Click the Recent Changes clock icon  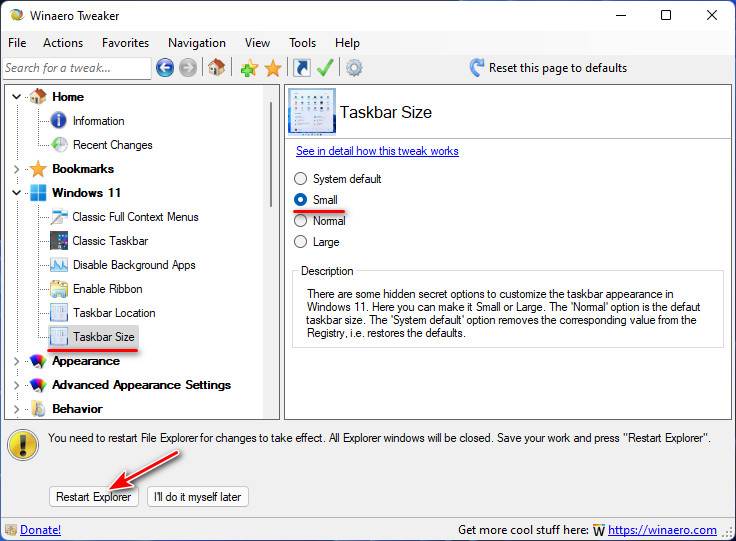[59, 145]
